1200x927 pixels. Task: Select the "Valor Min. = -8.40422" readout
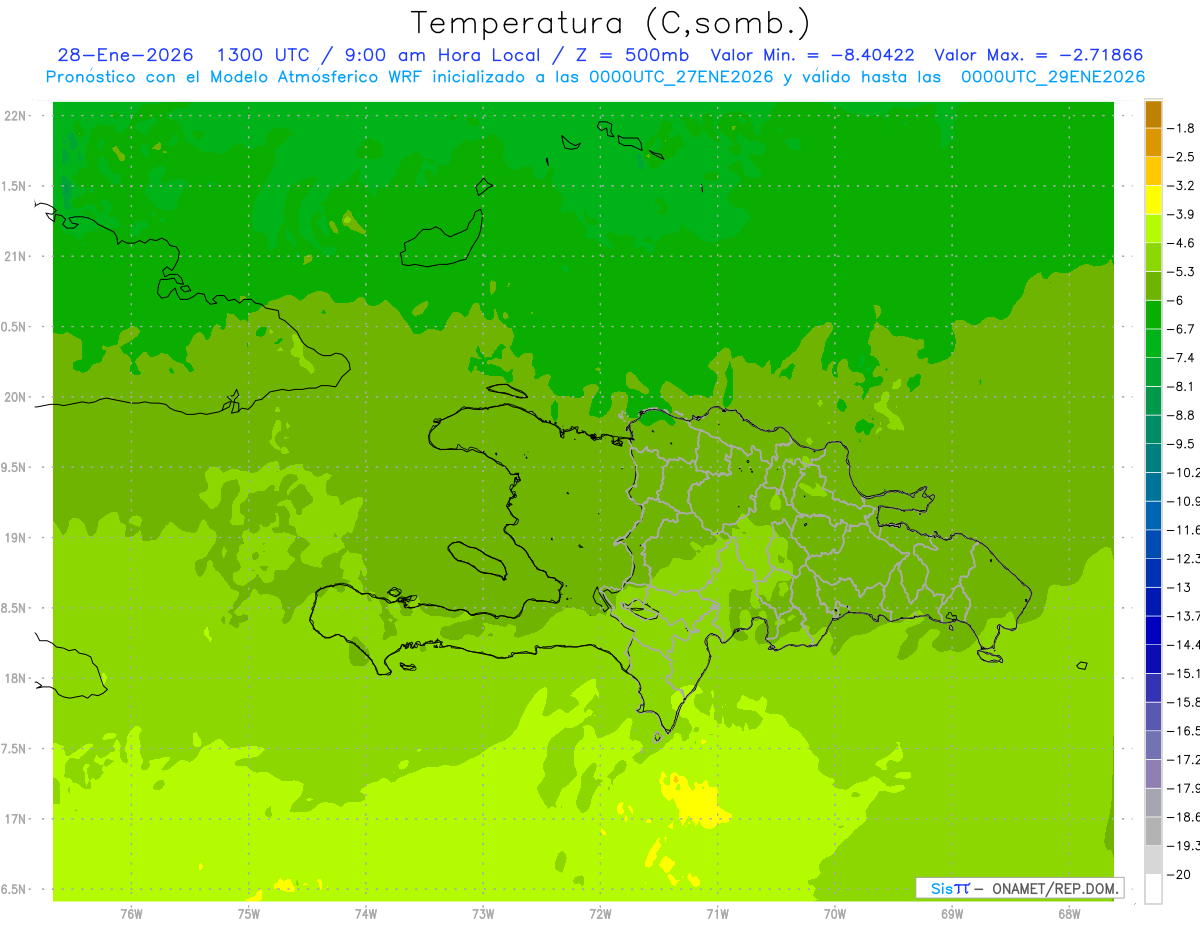coord(814,56)
